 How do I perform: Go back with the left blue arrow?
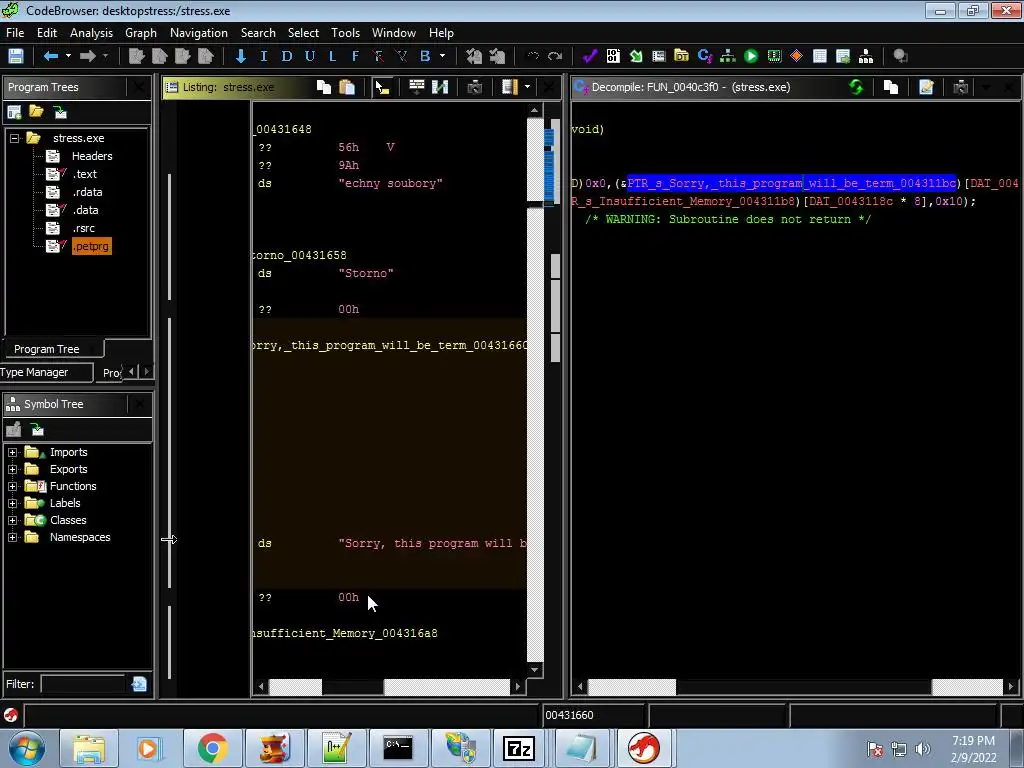pyautogui.click(x=50, y=56)
